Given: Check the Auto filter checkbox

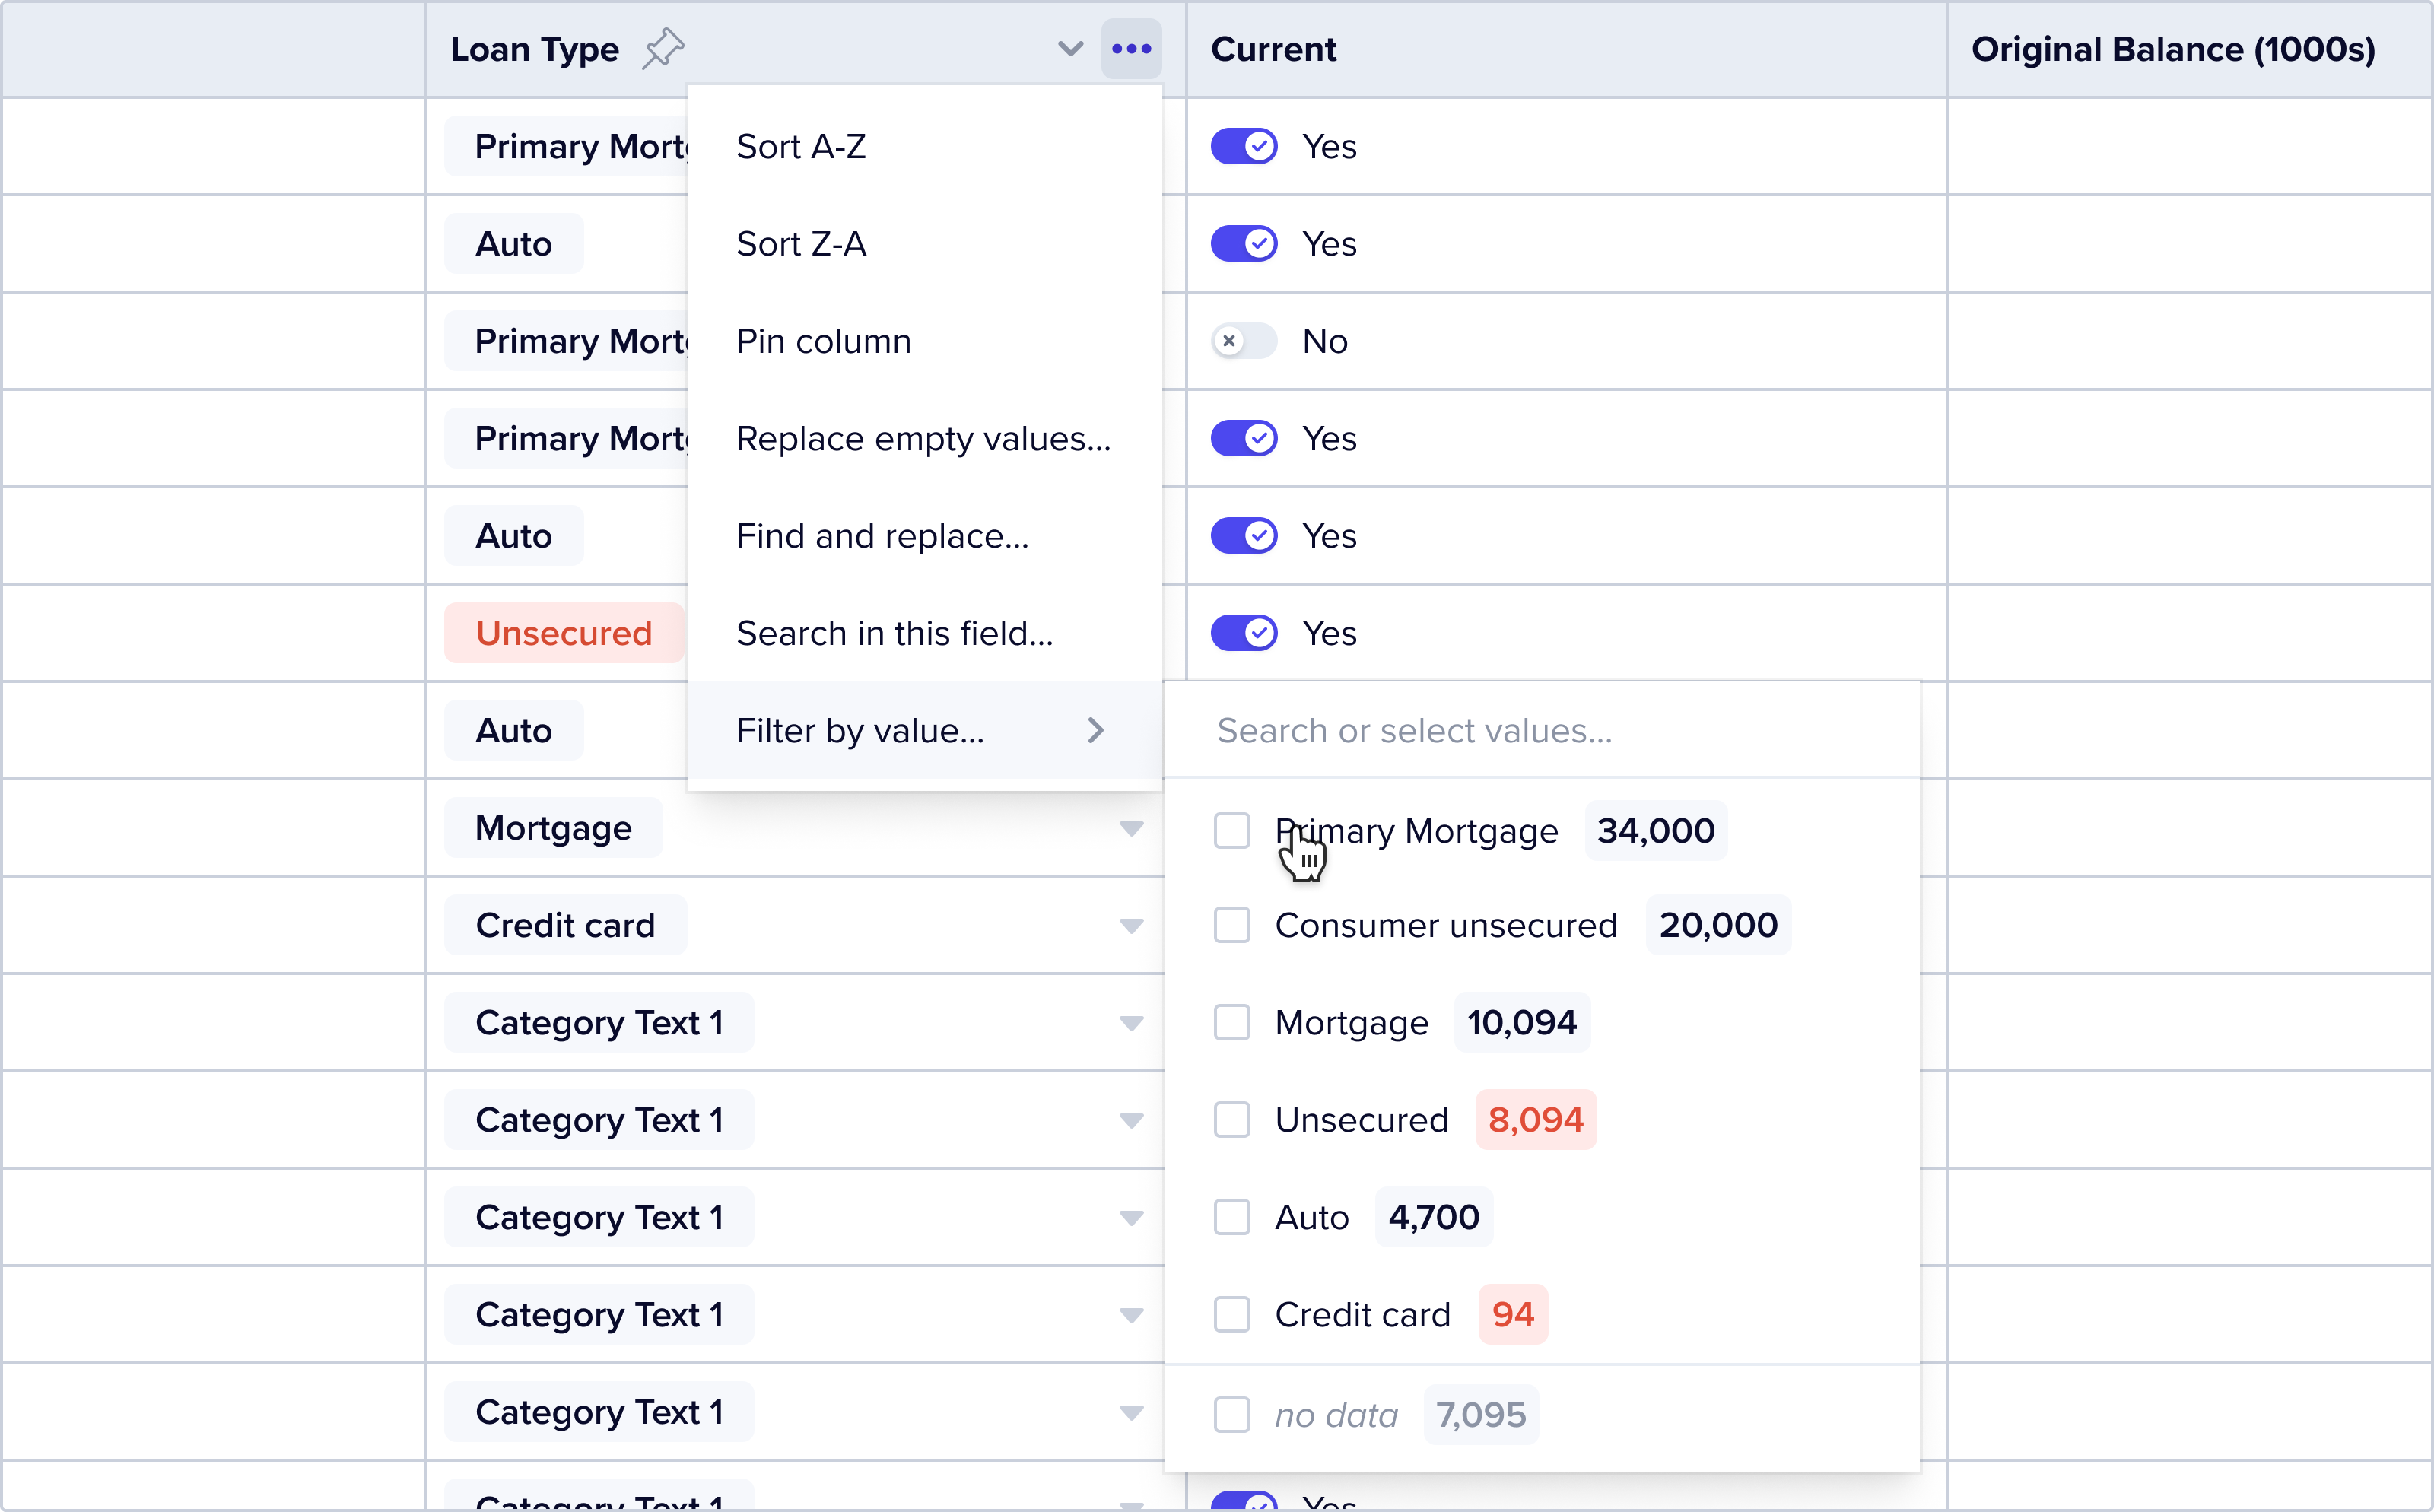Looking at the screenshot, I should [1231, 1217].
